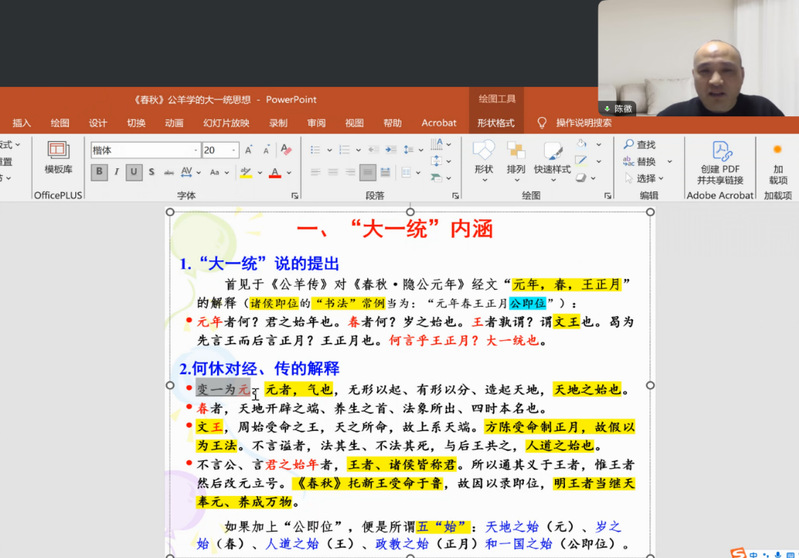
Task: Open font color dropdown arrow
Action: pos(288,173)
